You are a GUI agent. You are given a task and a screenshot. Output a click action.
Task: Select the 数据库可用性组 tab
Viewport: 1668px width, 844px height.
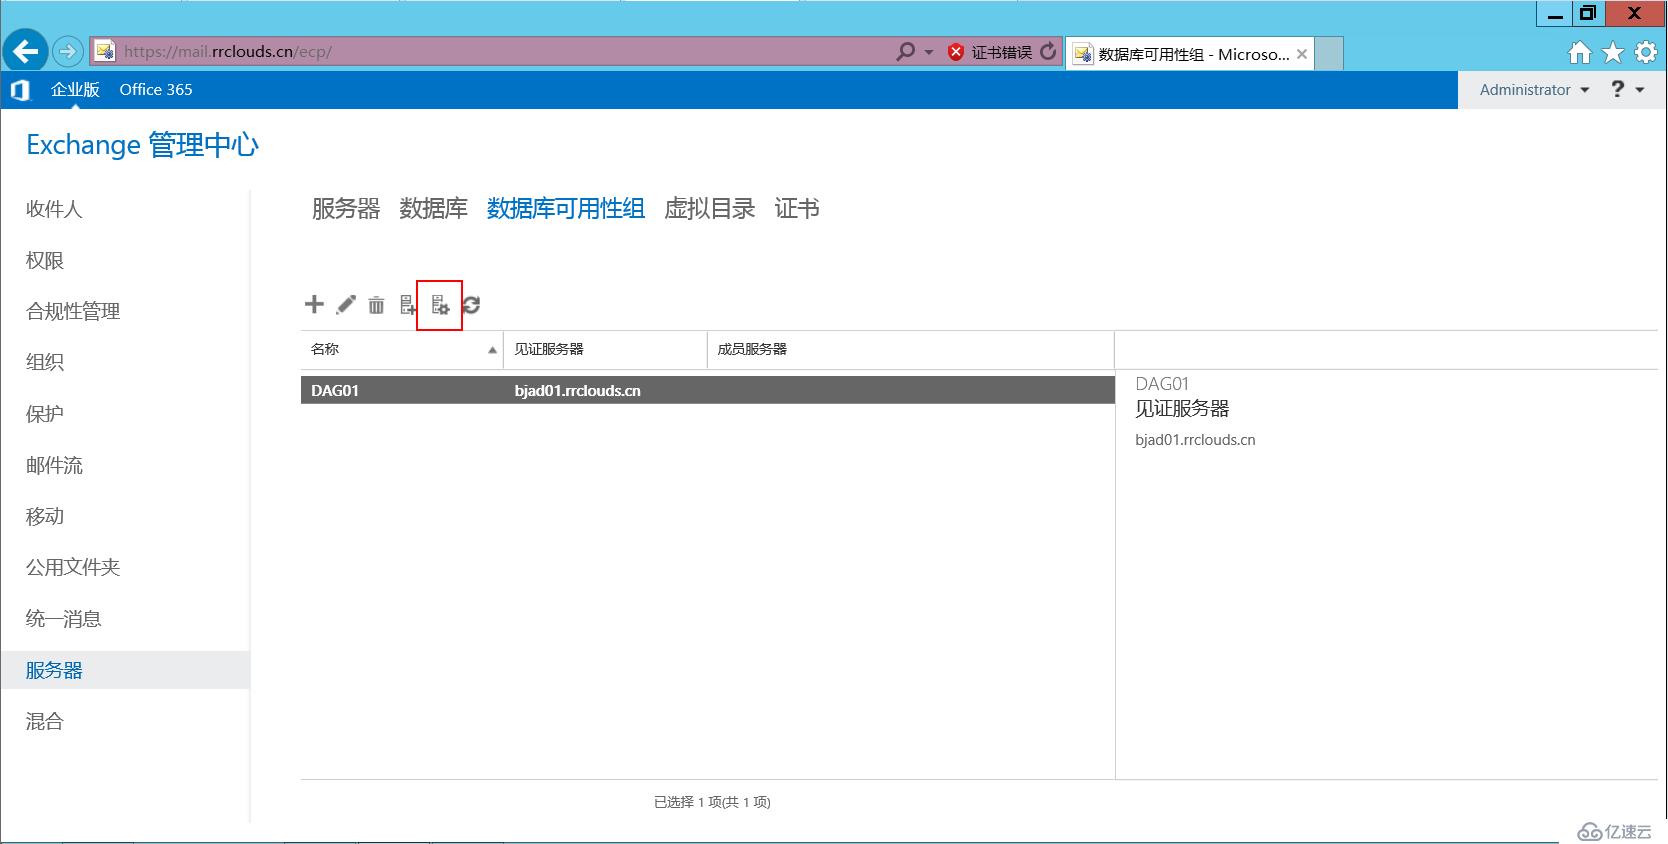565,208
